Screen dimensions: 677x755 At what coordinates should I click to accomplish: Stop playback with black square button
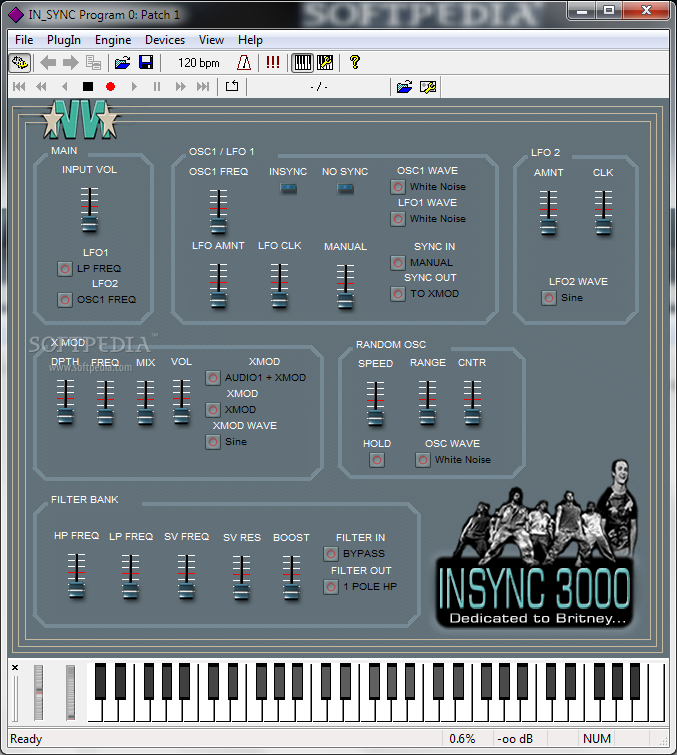(x=88, y=87)
